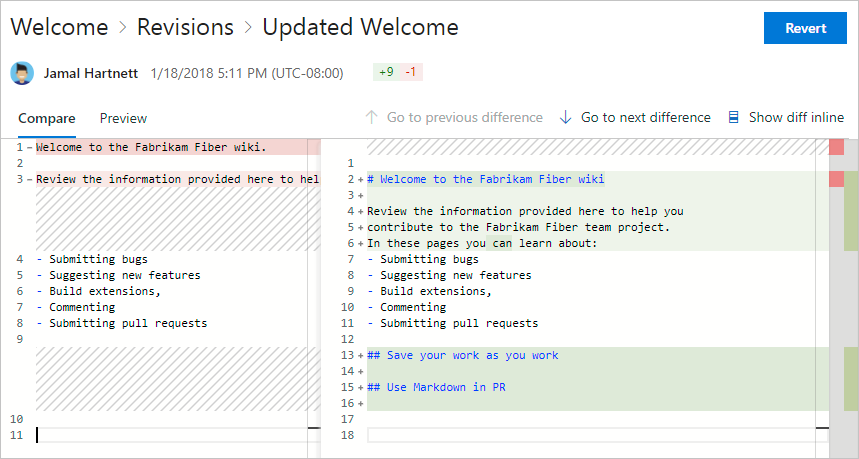Click added line 'contribute to the Fabrikam Fiber team project.'
The width and height of the screenshot is (859, 459).
pyautogui.click(x=518, y=227)
